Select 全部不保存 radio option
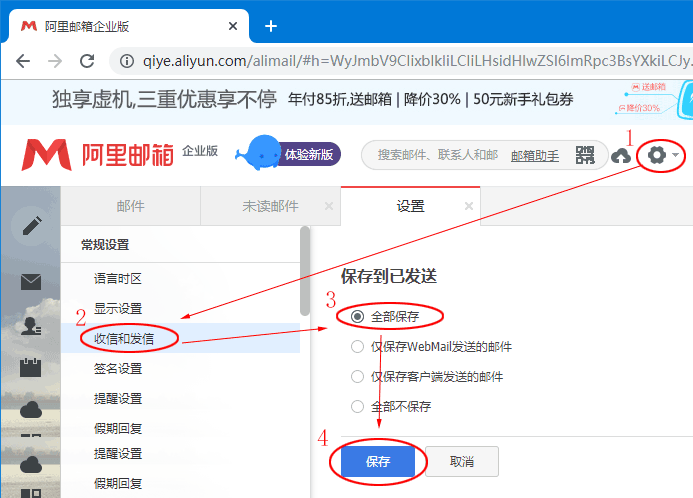Screen dimensions: 693x498 pyautogui.click(x=357, y=406)
